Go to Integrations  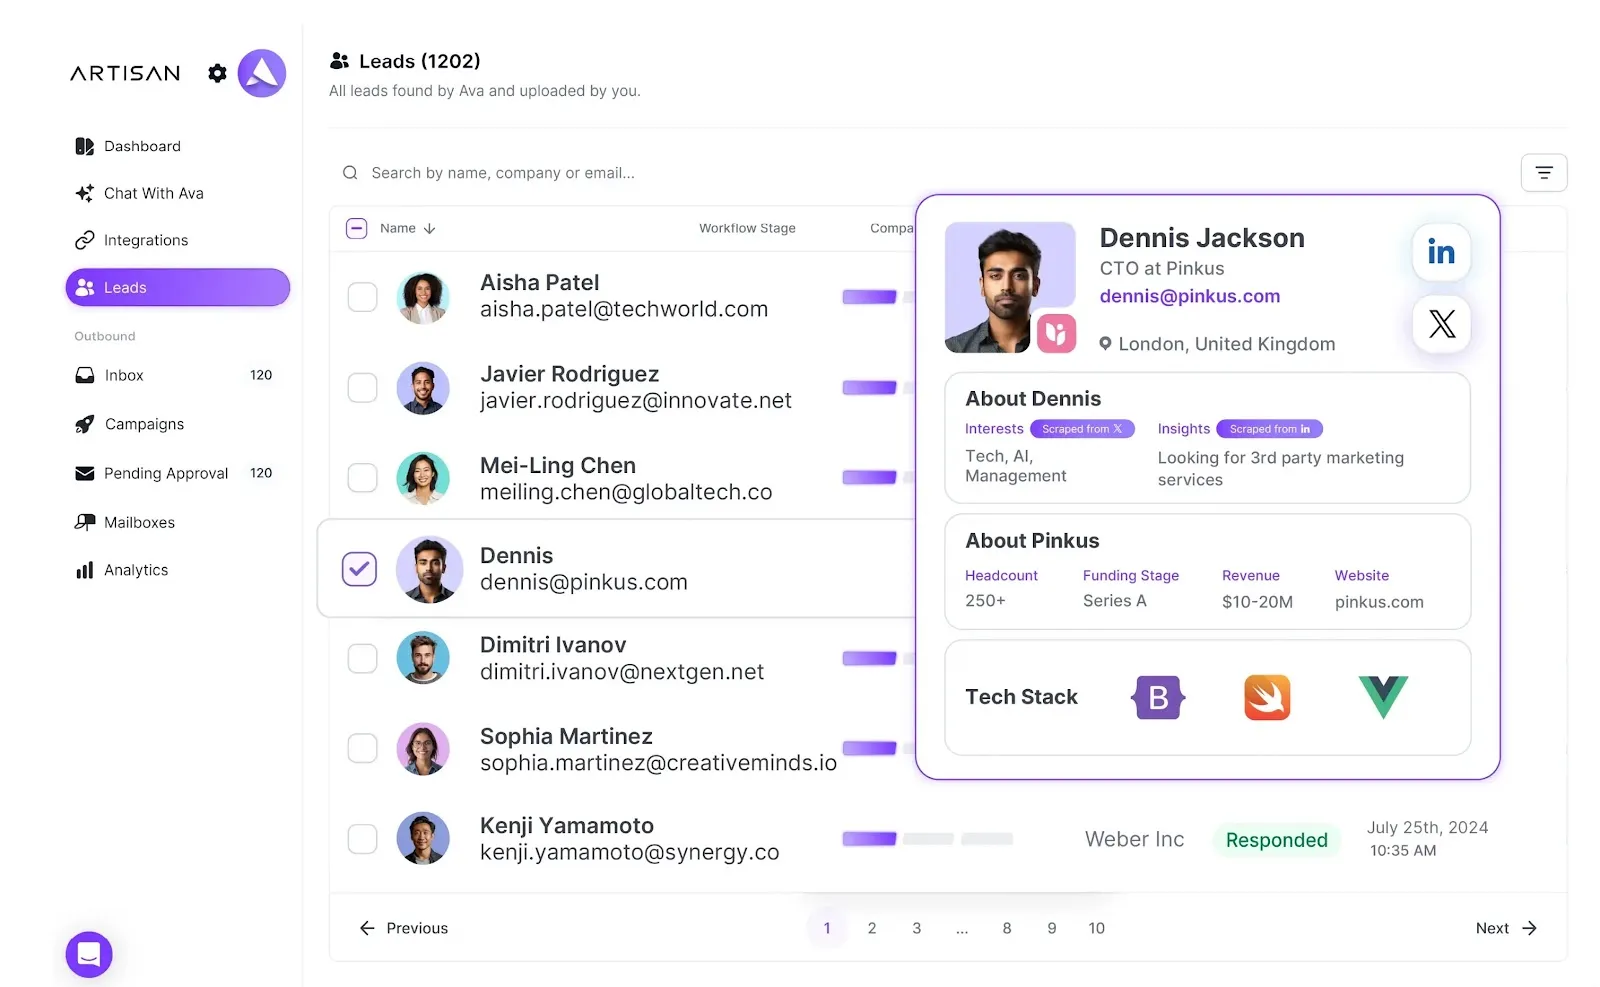(131, 240)
